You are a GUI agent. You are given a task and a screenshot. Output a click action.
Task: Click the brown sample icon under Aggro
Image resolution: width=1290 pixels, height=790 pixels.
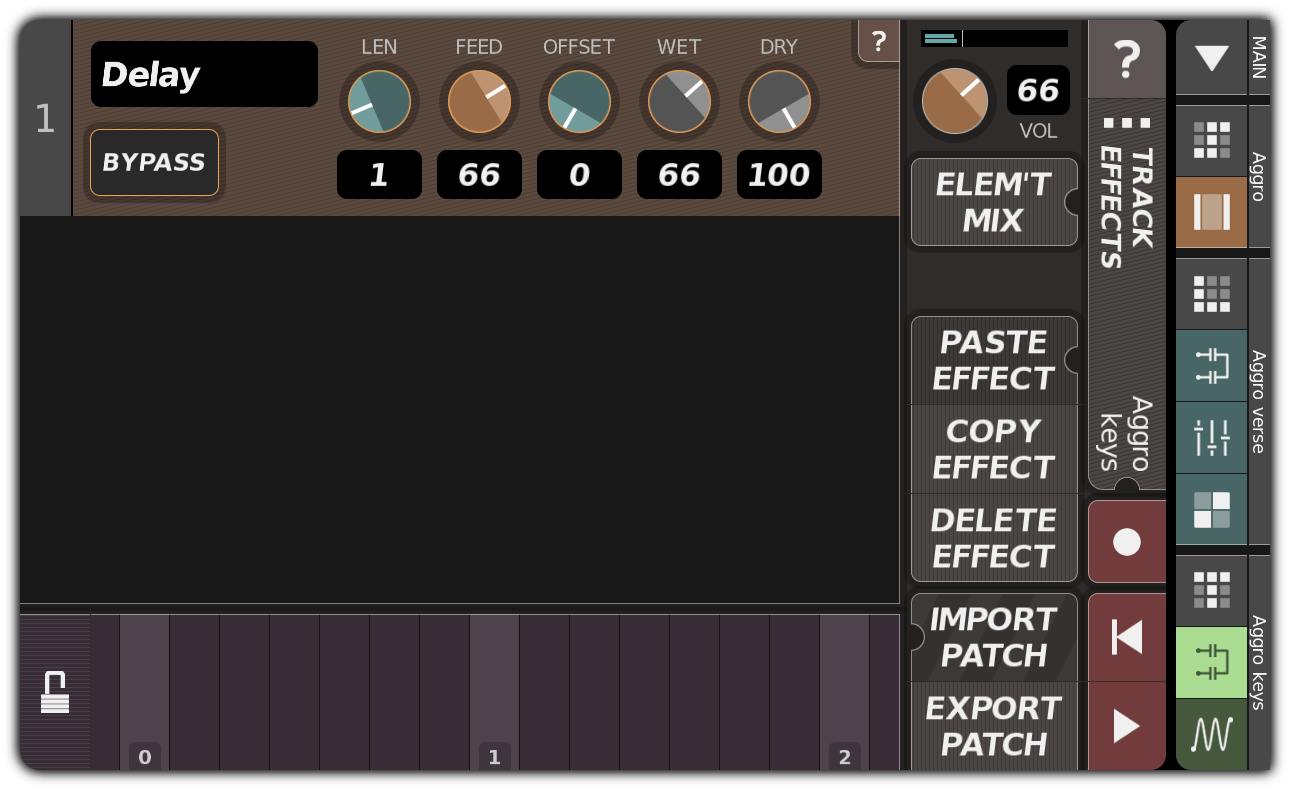coord(1211,212)
